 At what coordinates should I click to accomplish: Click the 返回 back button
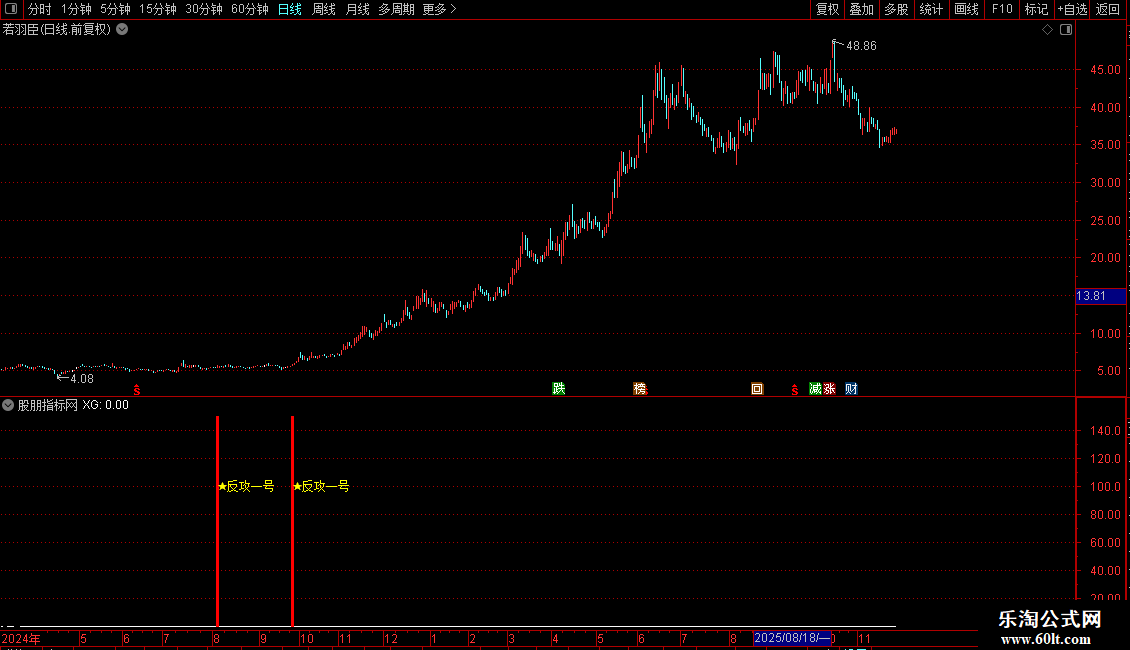point(1108,9)
